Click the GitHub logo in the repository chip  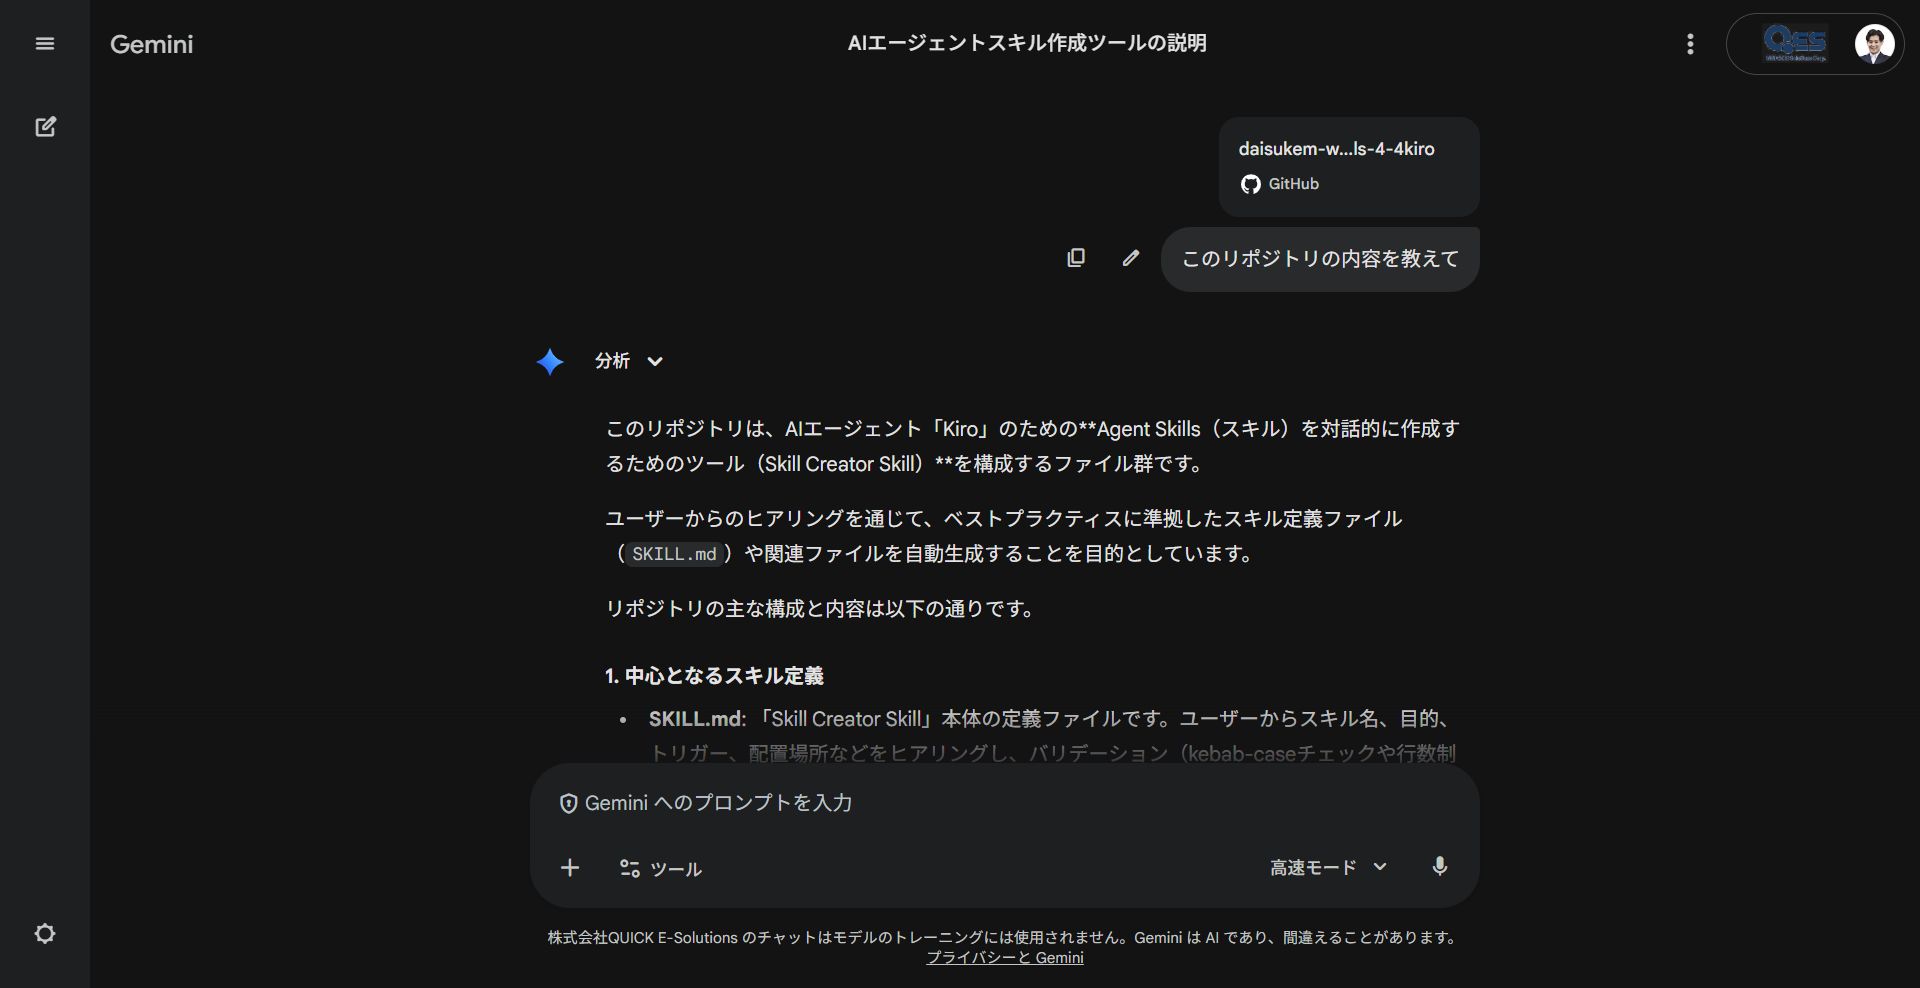coord(1250,184)
